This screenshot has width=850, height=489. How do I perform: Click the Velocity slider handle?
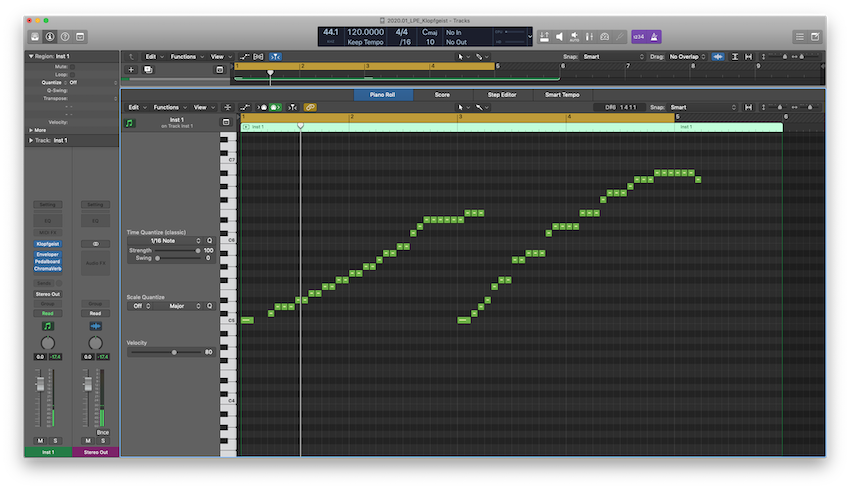click(x=174, y=352)
